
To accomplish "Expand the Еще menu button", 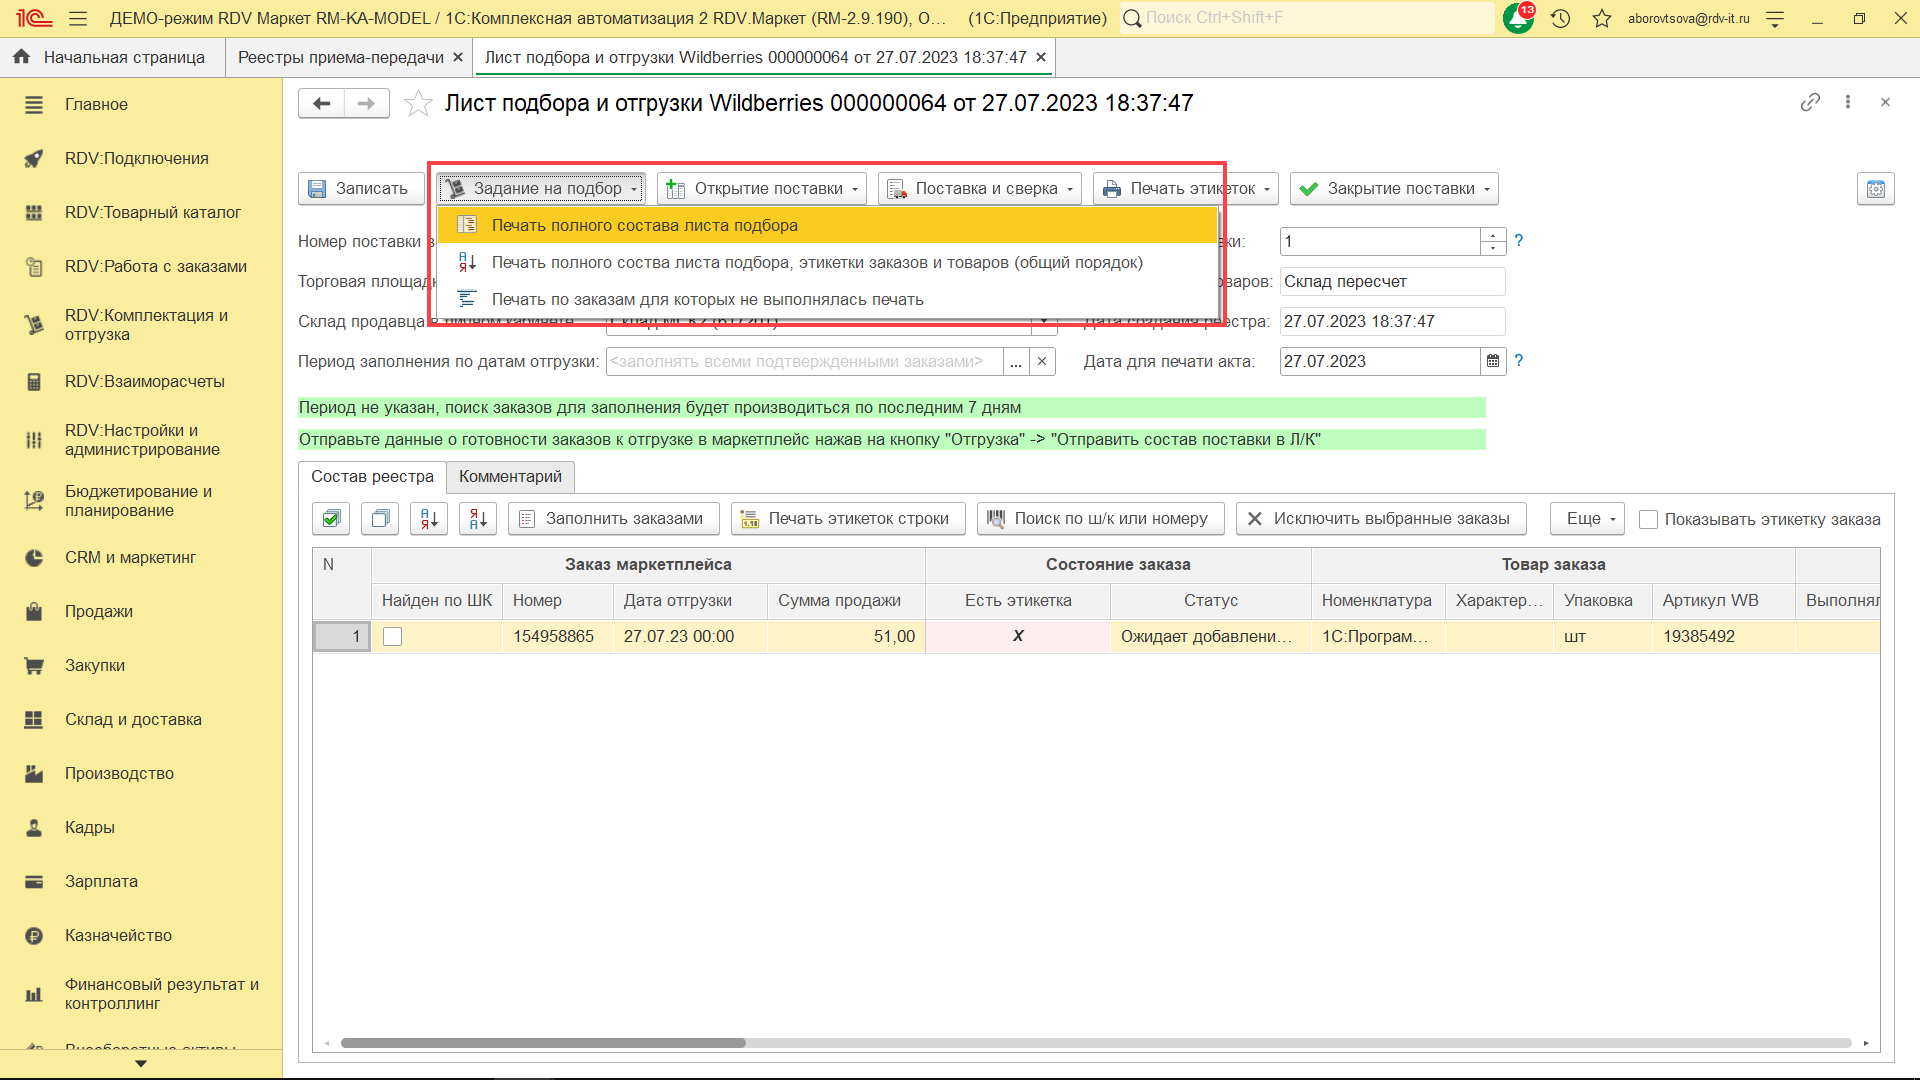I will point(1587,518).
